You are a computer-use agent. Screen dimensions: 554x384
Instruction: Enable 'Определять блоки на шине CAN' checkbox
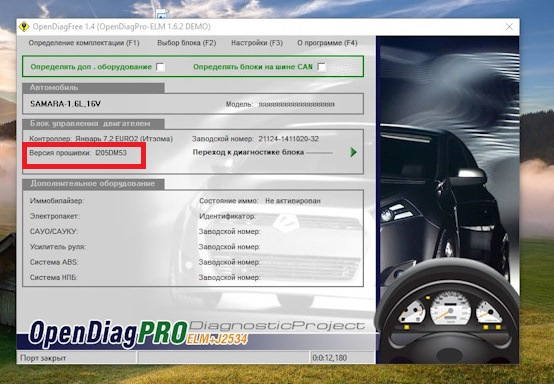pyautogui.click(x=322, y=67)
